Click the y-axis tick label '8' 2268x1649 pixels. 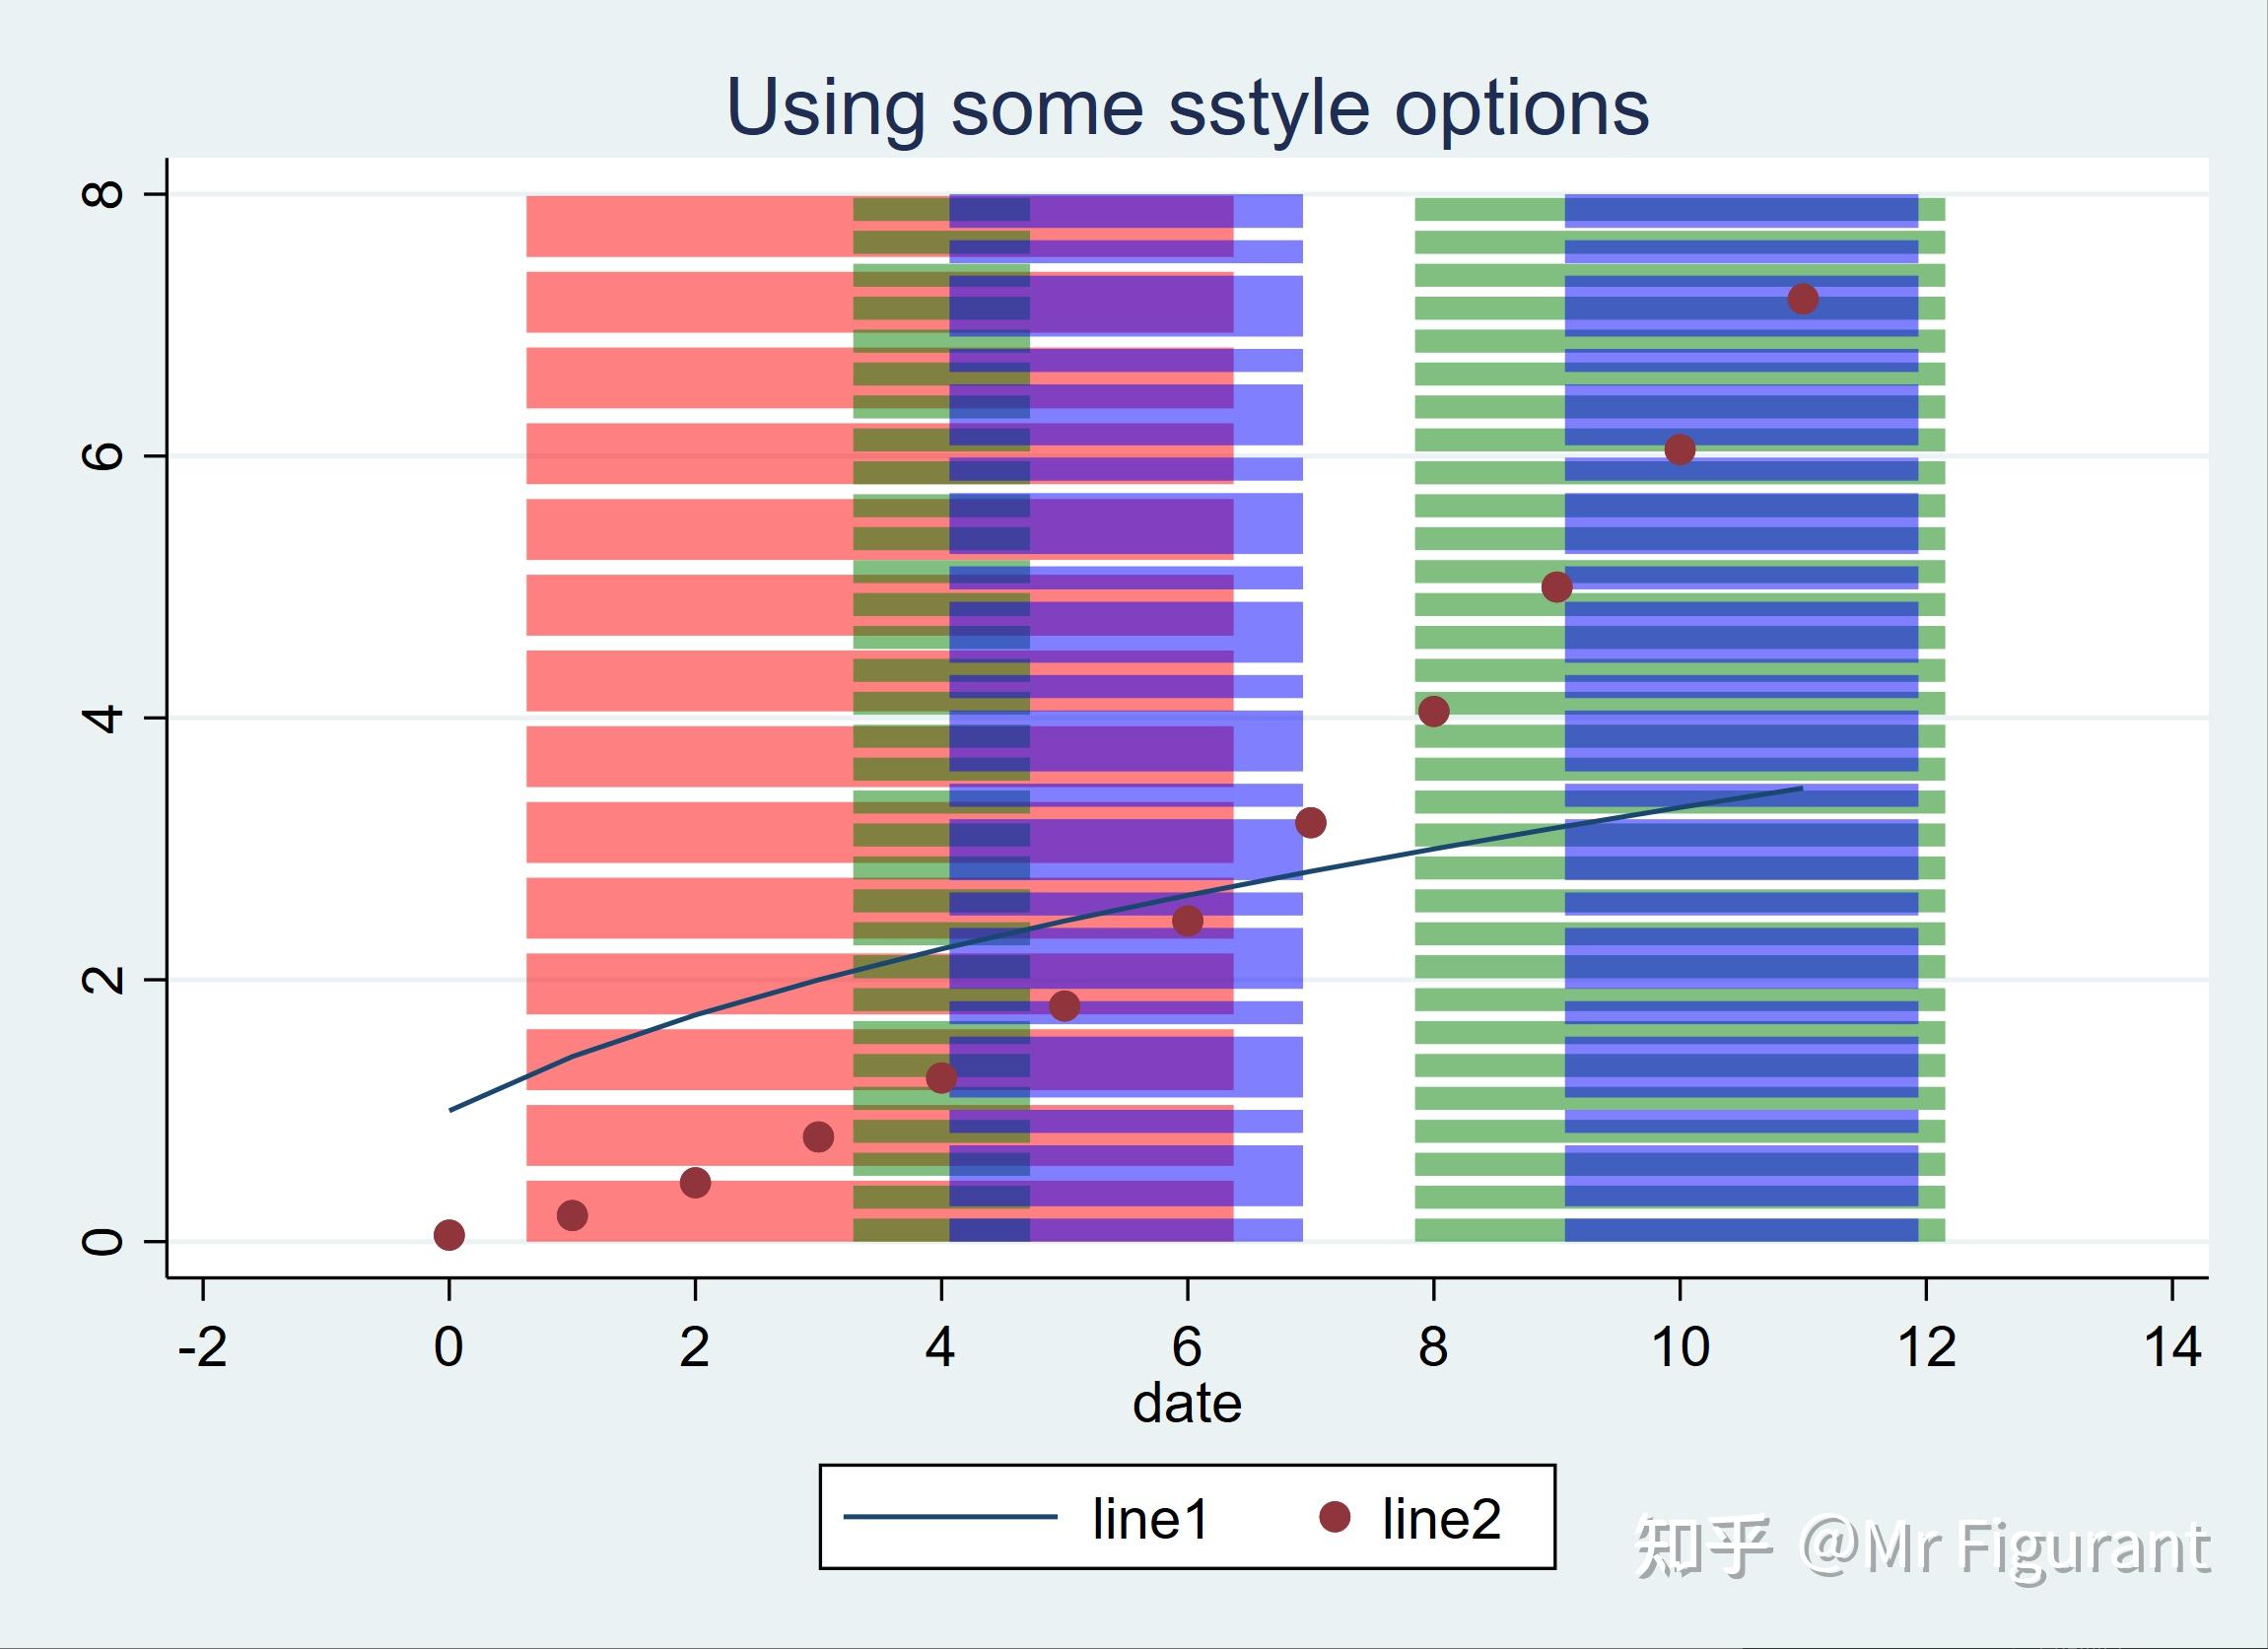point(103,193)
